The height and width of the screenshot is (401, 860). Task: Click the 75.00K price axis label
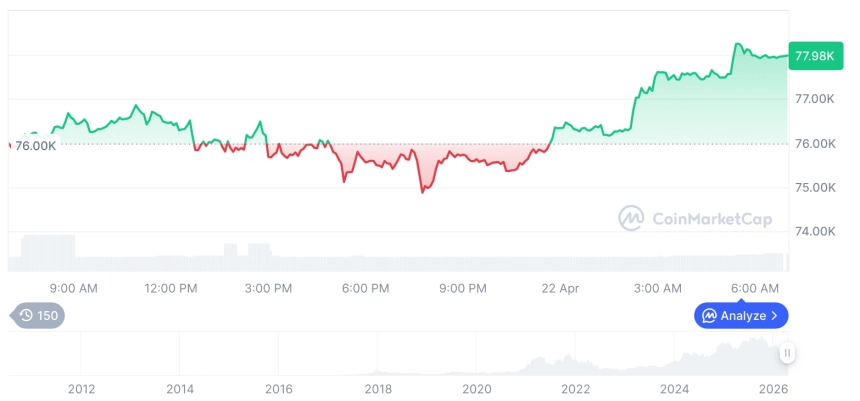click(x=815, y=187)
